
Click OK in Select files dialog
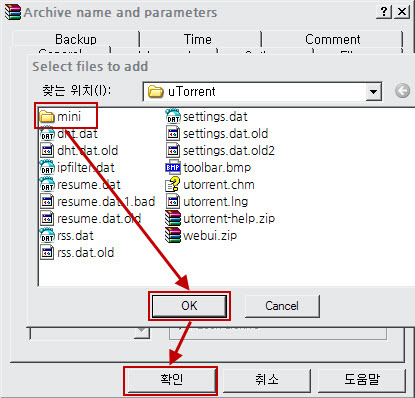pos(189,306)
